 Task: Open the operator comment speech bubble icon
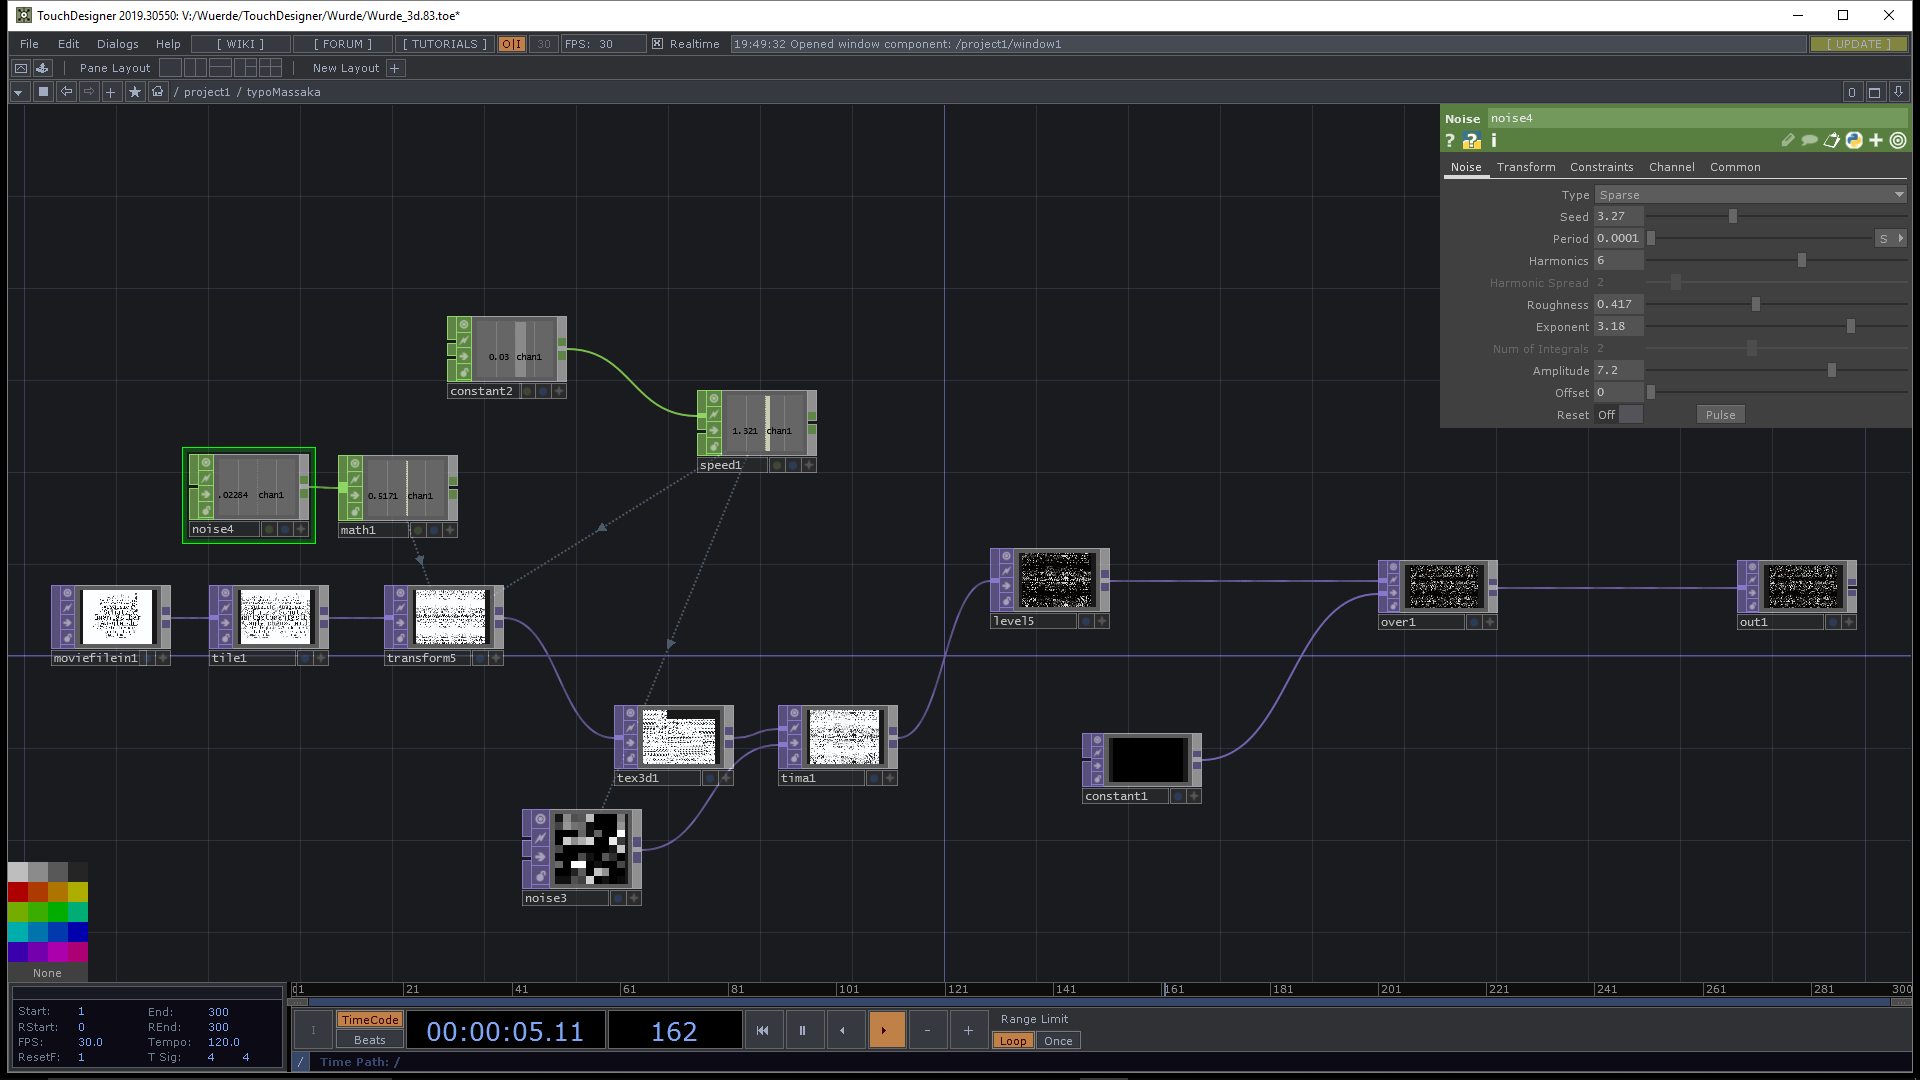tap(1809, 141)
